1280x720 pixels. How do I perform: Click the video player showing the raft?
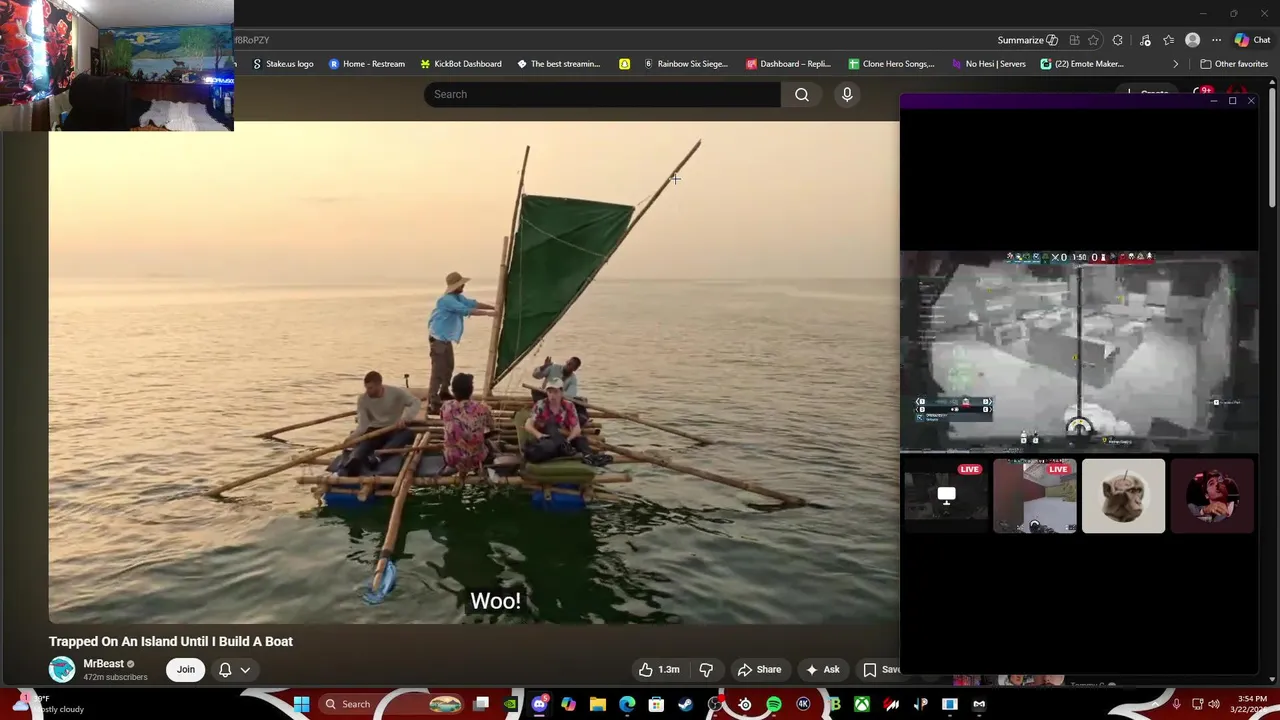tap(474, 372)
